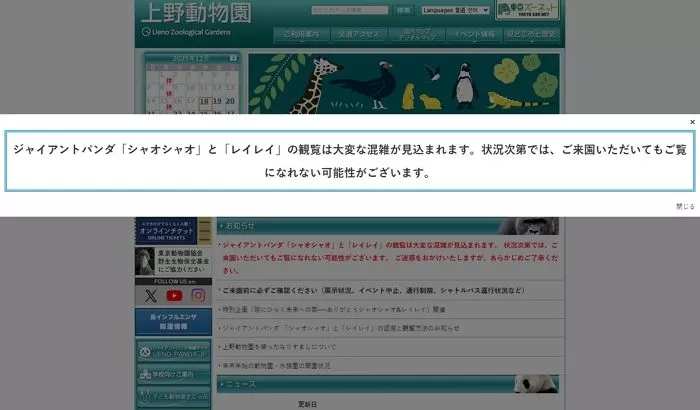The image size is (700, 410).
Task: Open the 鳥インフルエンザ関連情報 banner
Action: coord(173,322)
